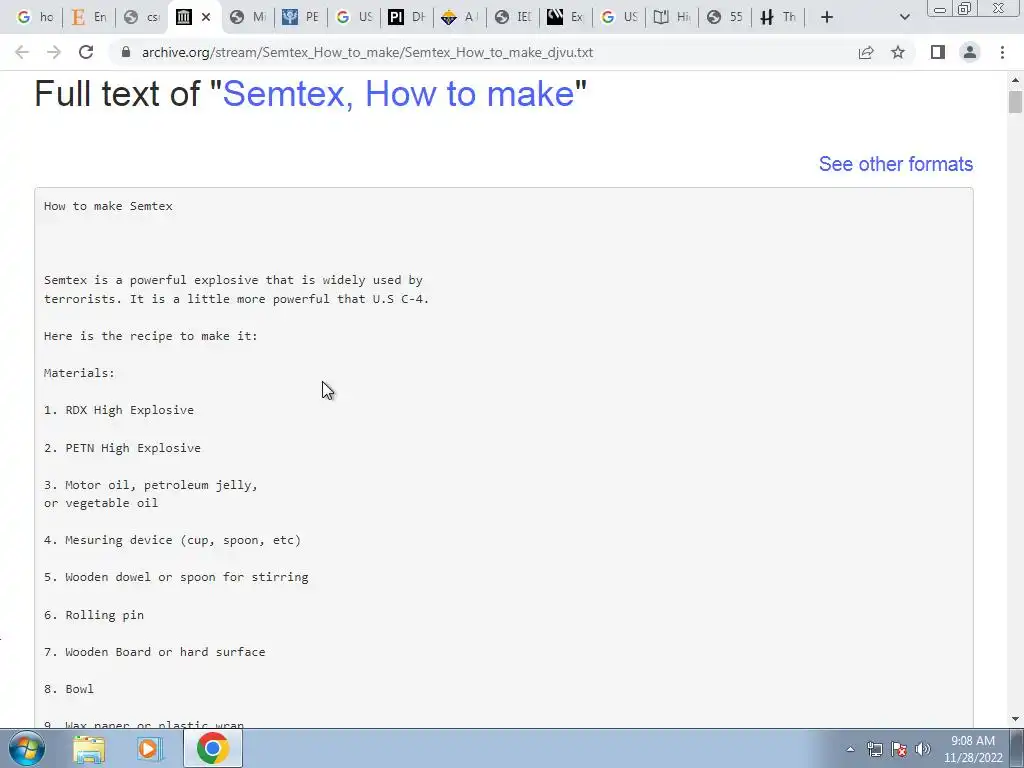The image size is (1024, 768).
Task: View site information via the lock icon
Action: [x=126, y=52]
